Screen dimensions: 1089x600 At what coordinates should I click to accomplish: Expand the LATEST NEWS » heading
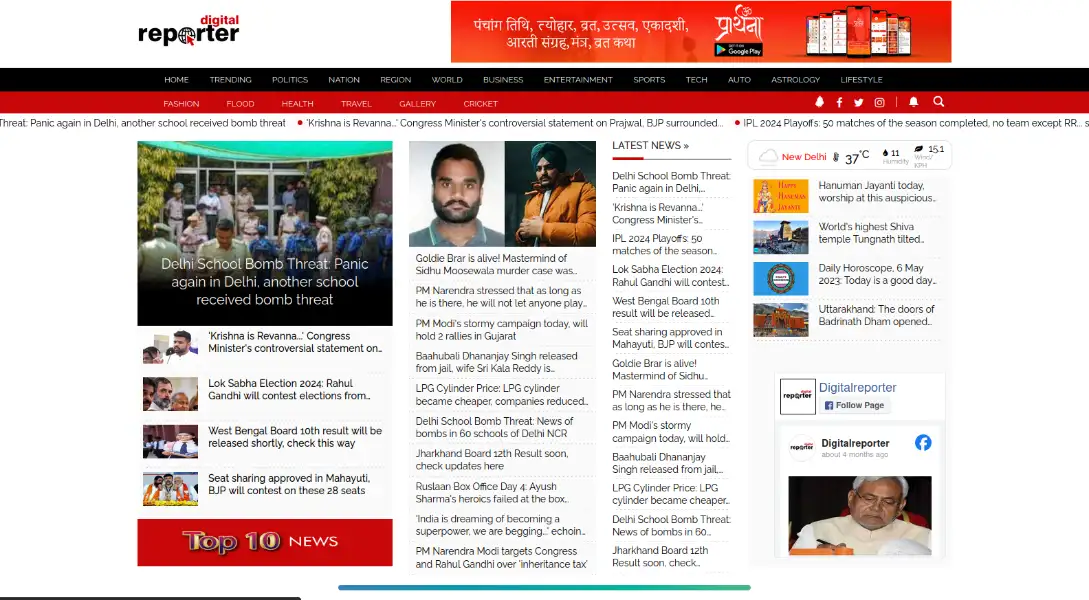tap(650, 146)
